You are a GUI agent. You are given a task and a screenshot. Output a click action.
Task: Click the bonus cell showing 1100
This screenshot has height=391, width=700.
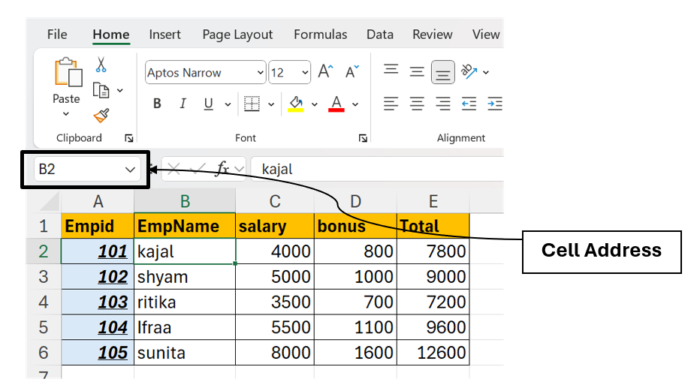pos(355,327)
